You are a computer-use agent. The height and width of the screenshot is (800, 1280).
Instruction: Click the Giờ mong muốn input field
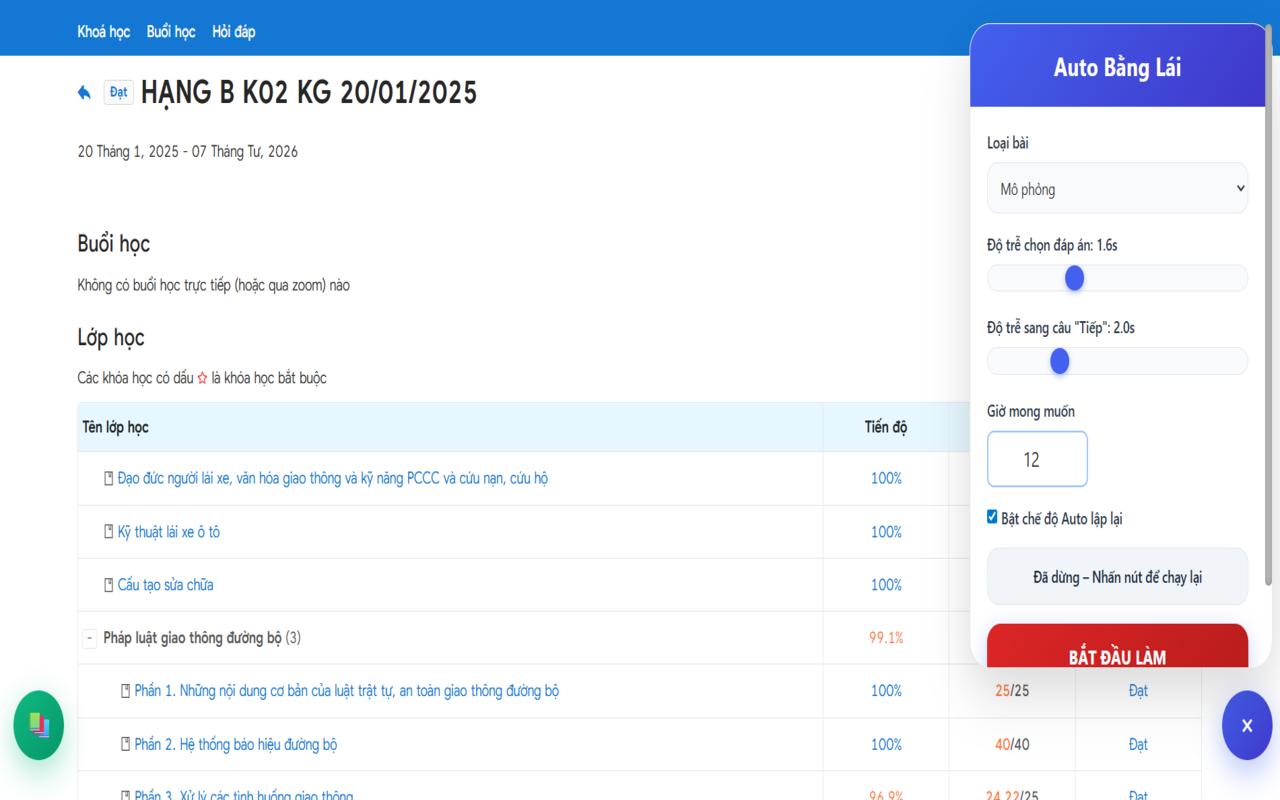(x=1037, y=459)
